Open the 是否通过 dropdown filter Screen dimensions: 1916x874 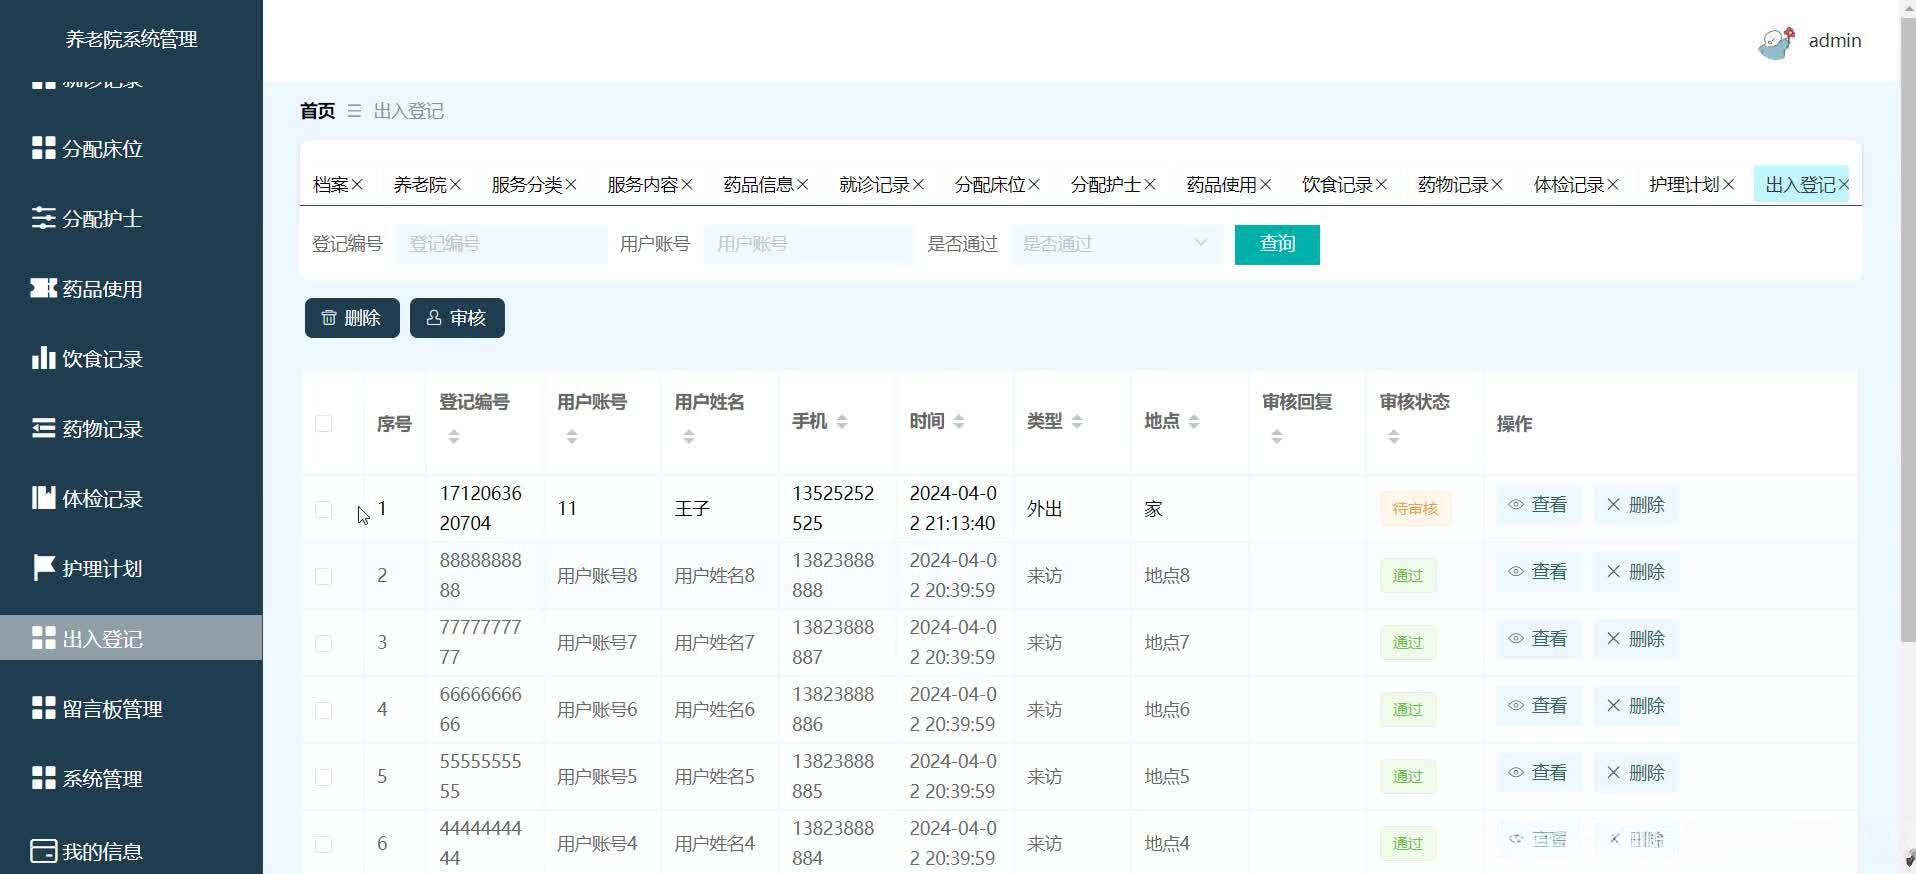[1115, 244]
